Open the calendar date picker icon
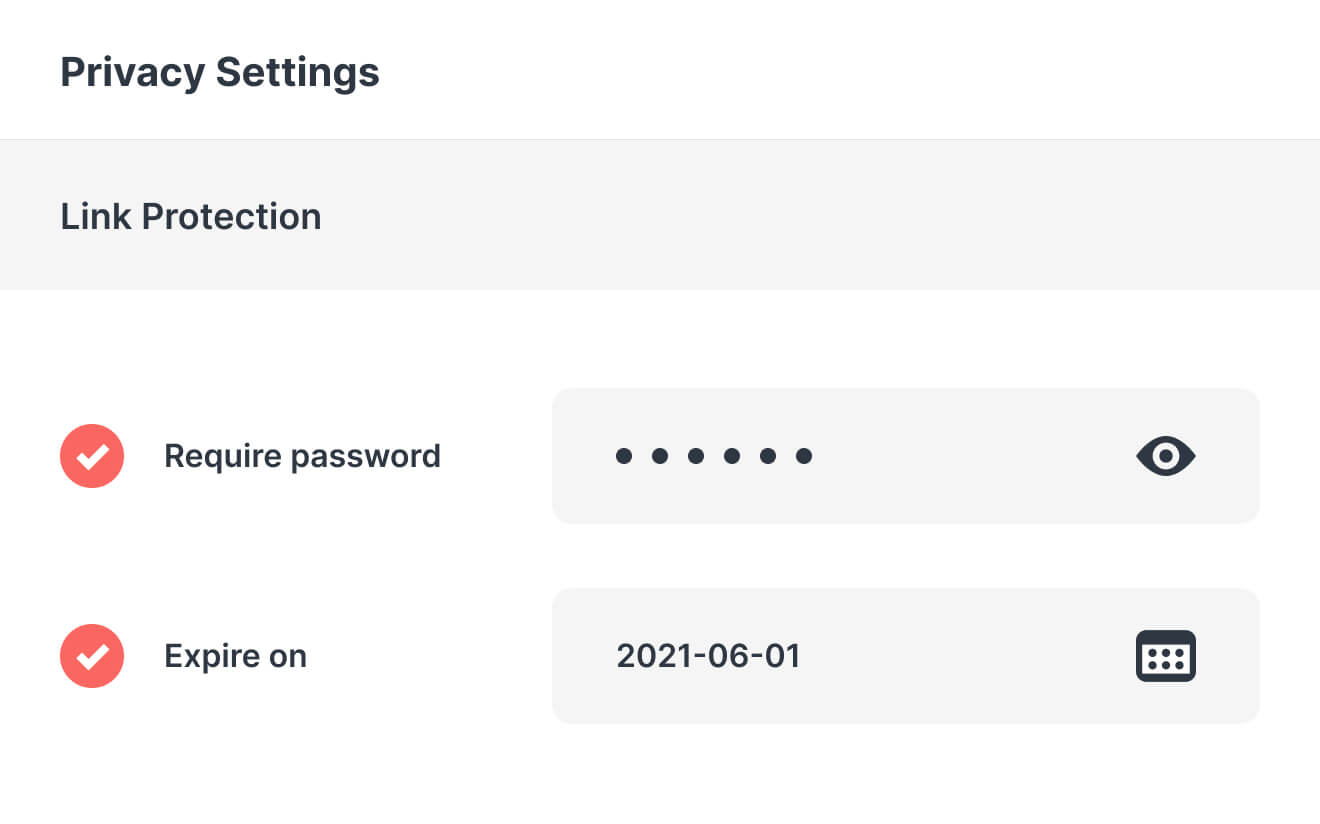The height and width of the screenshot is (824, 1320). [1166, 656]
